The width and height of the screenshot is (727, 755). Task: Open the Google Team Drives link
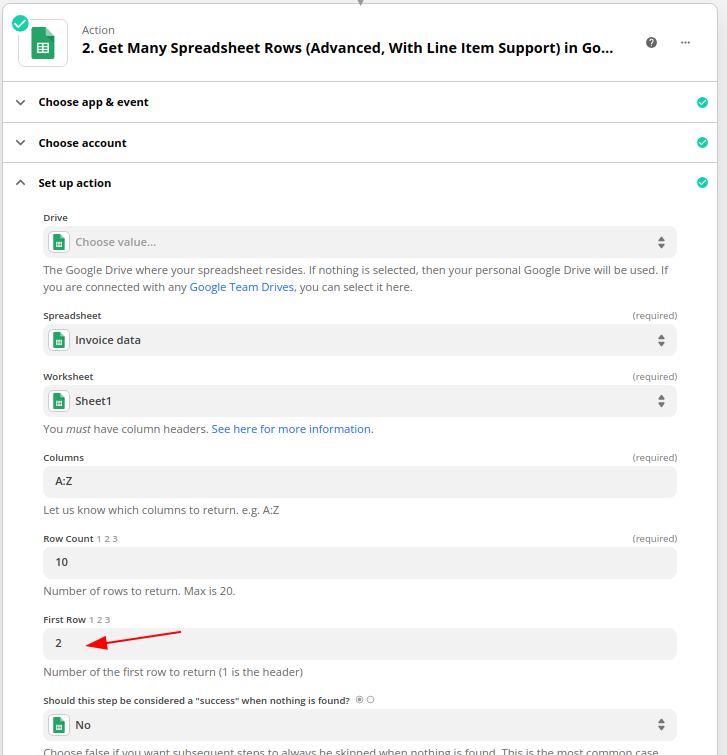(x=241, y=287)
